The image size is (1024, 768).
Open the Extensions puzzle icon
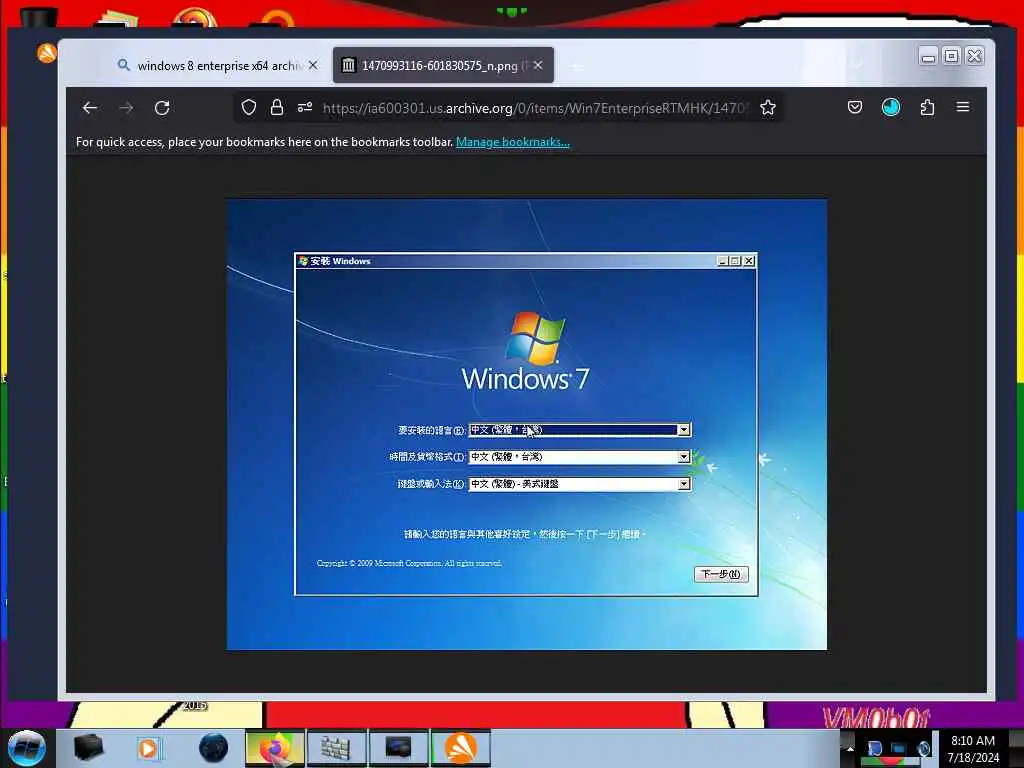click(927, 107)
